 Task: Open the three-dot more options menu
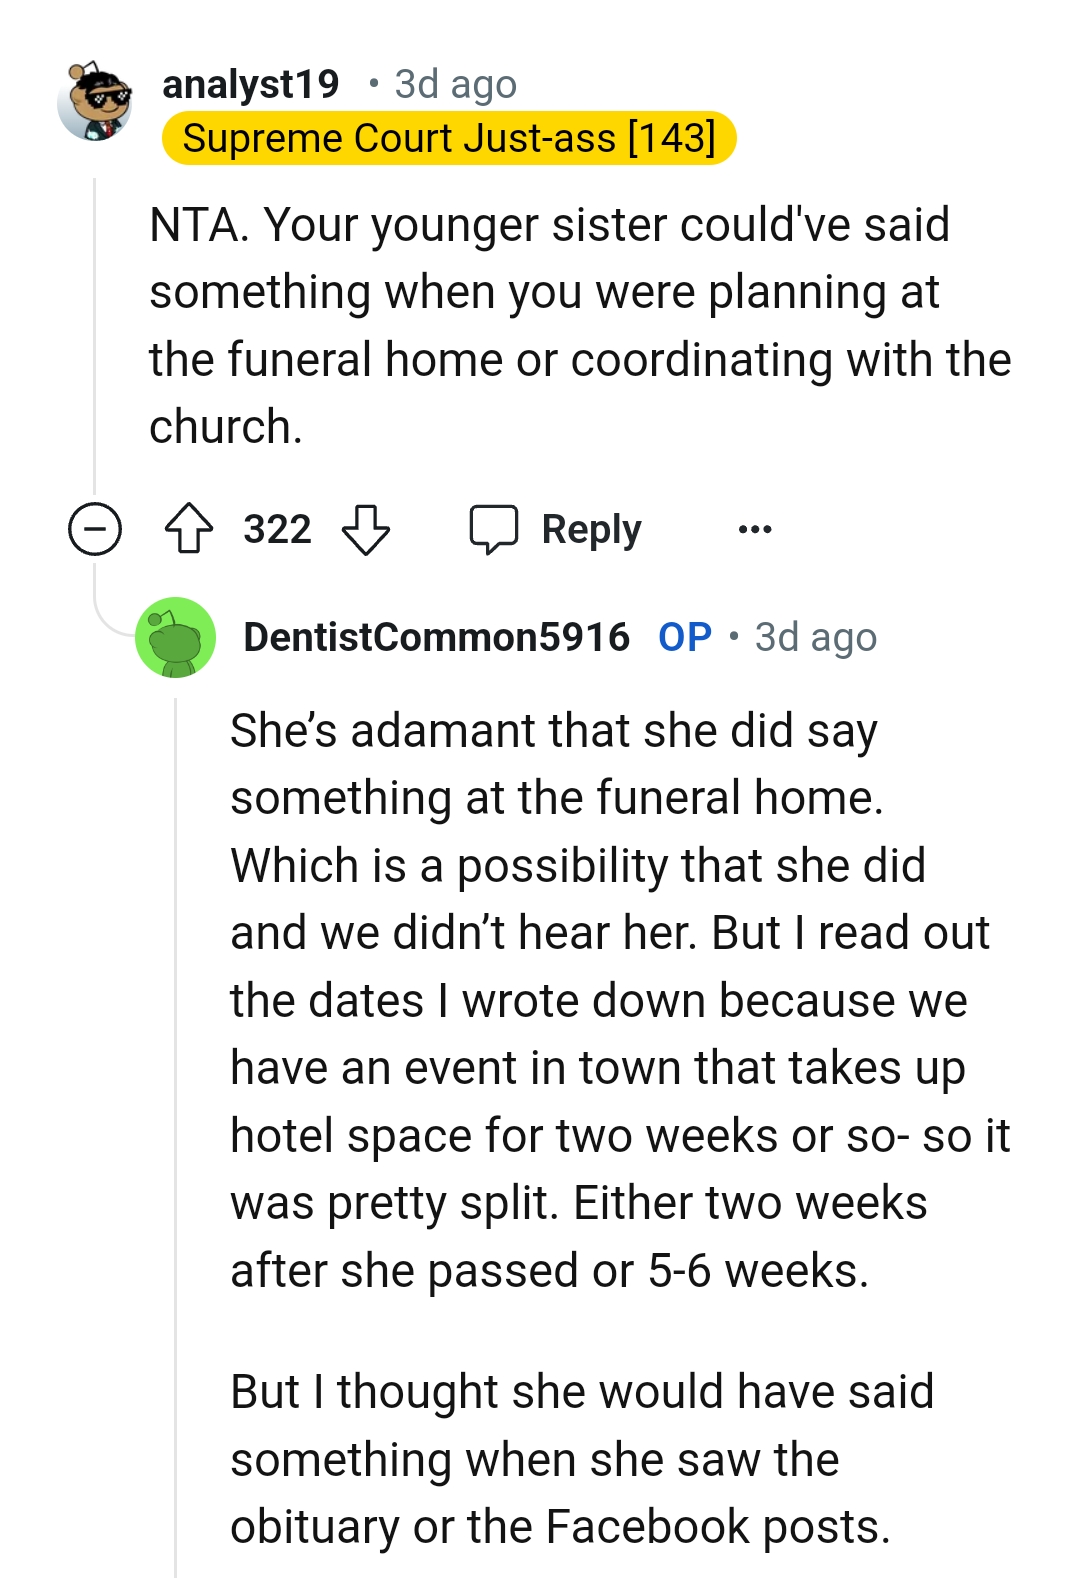pyautogui.click(x=755, y=529)
